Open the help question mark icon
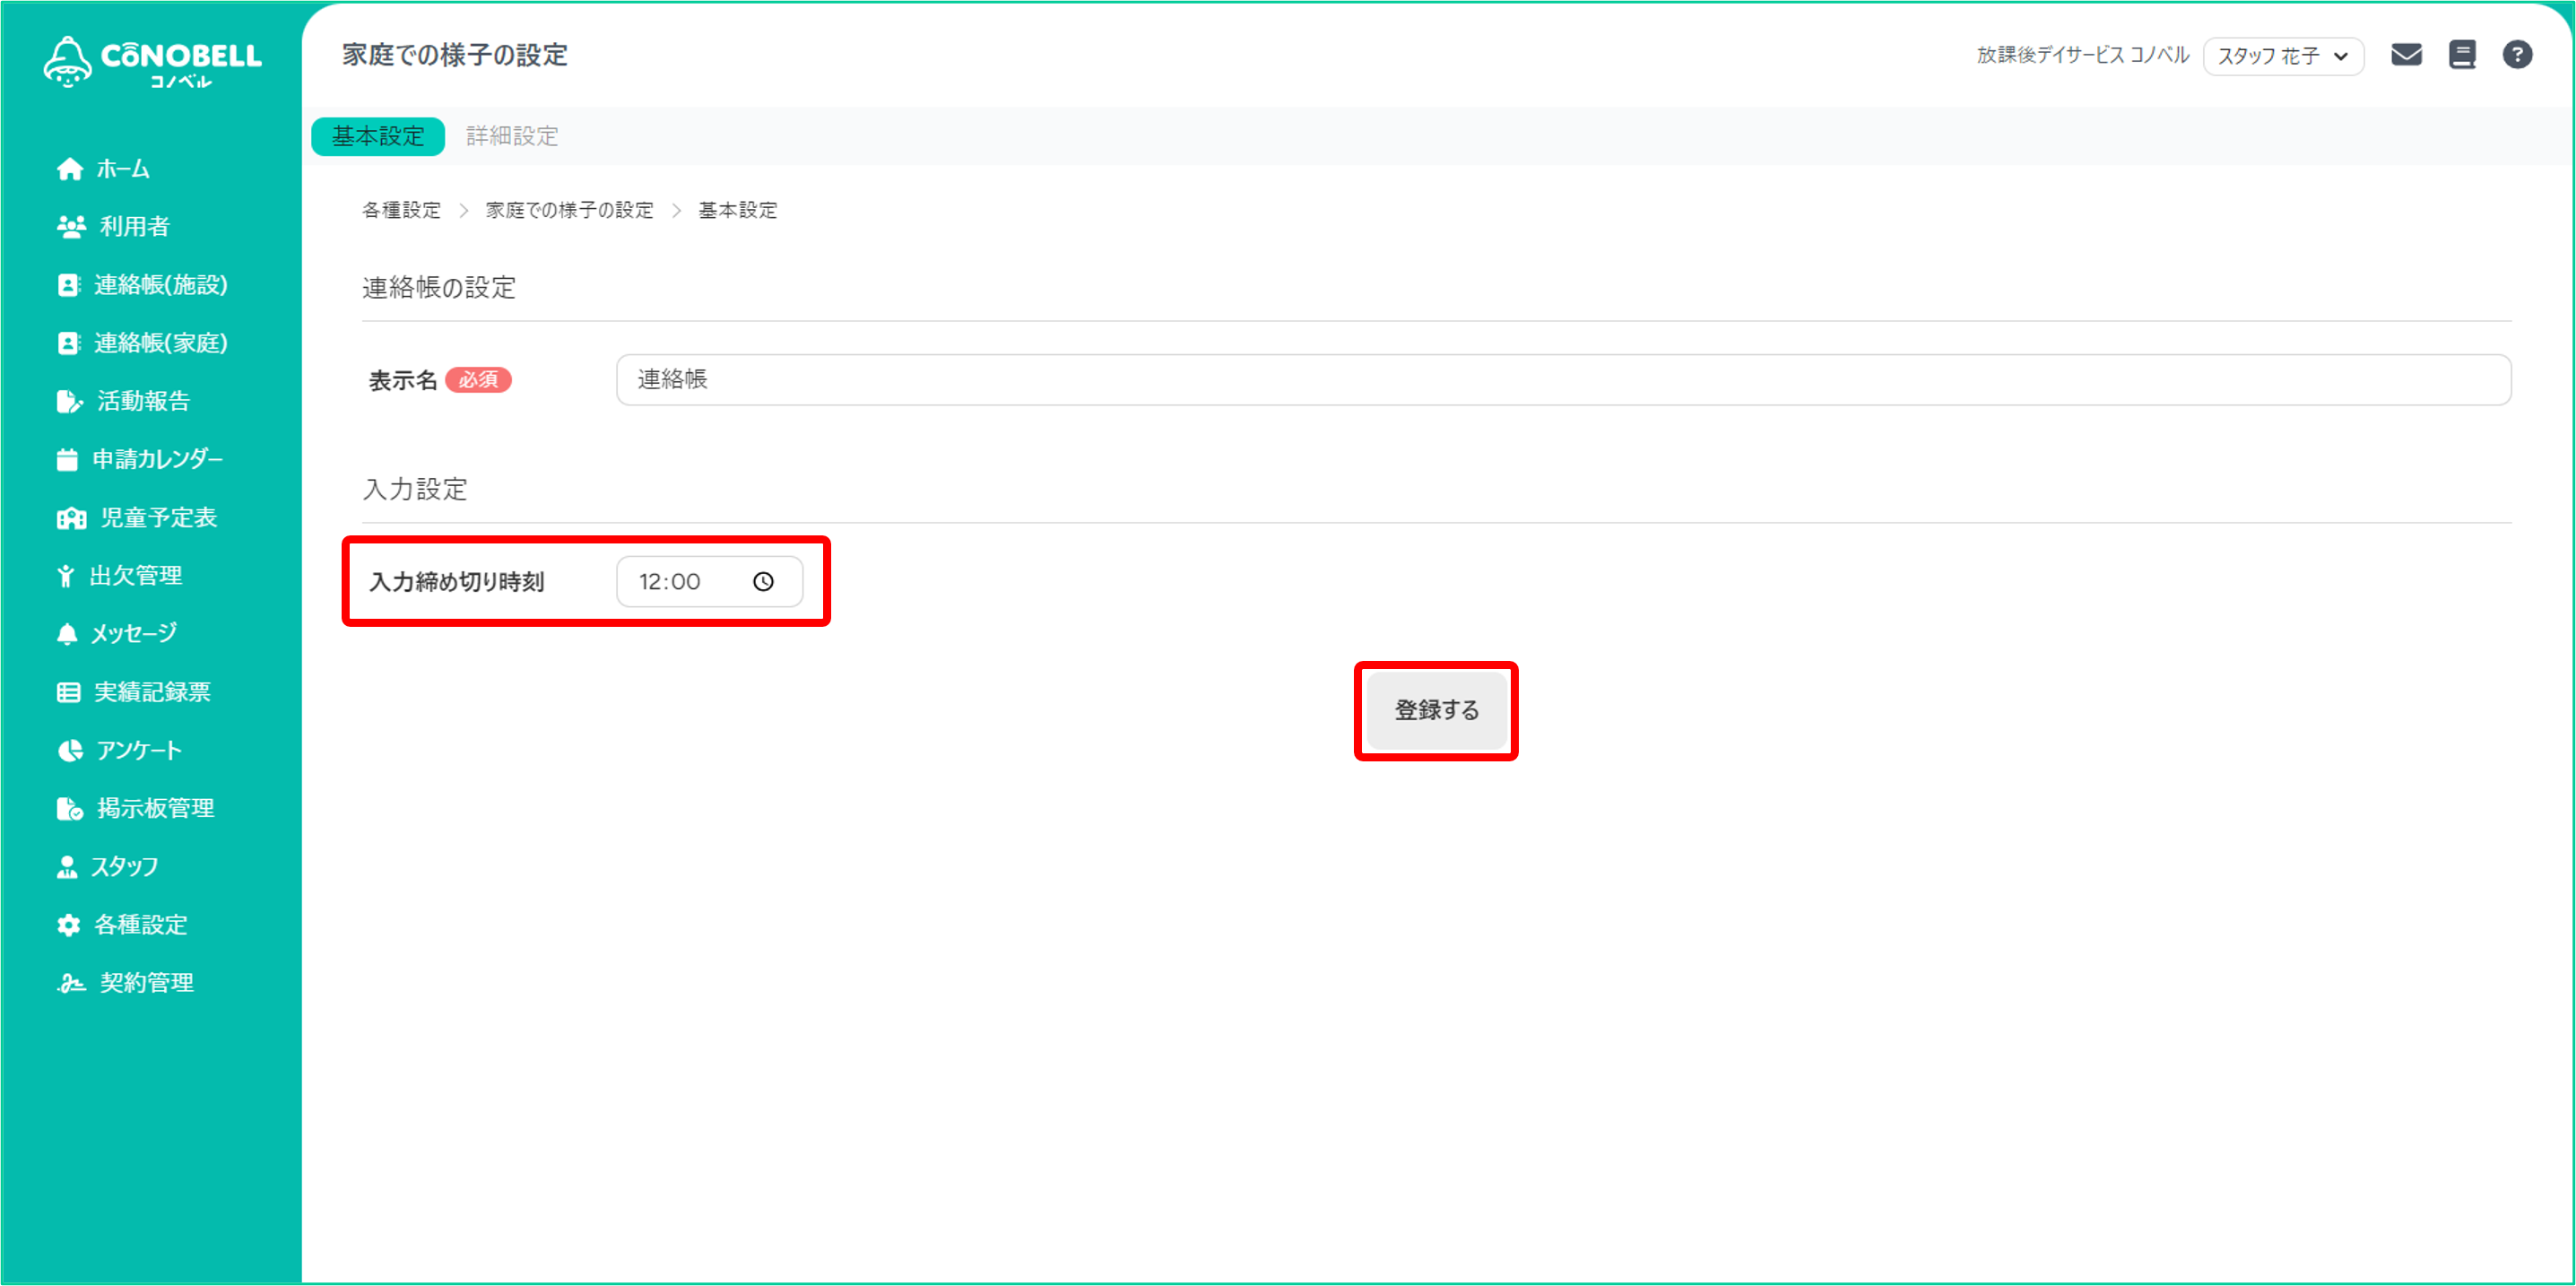This screenshot has width=2576, height=1286. tap(2517, 54)
